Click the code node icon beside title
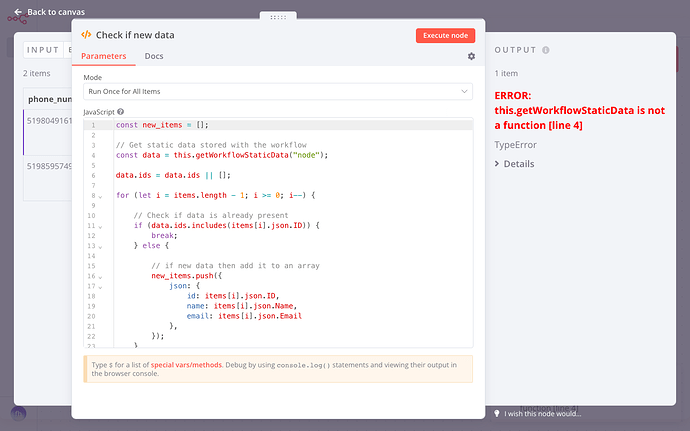Screen dimensions: 690x431 point(86,35)
